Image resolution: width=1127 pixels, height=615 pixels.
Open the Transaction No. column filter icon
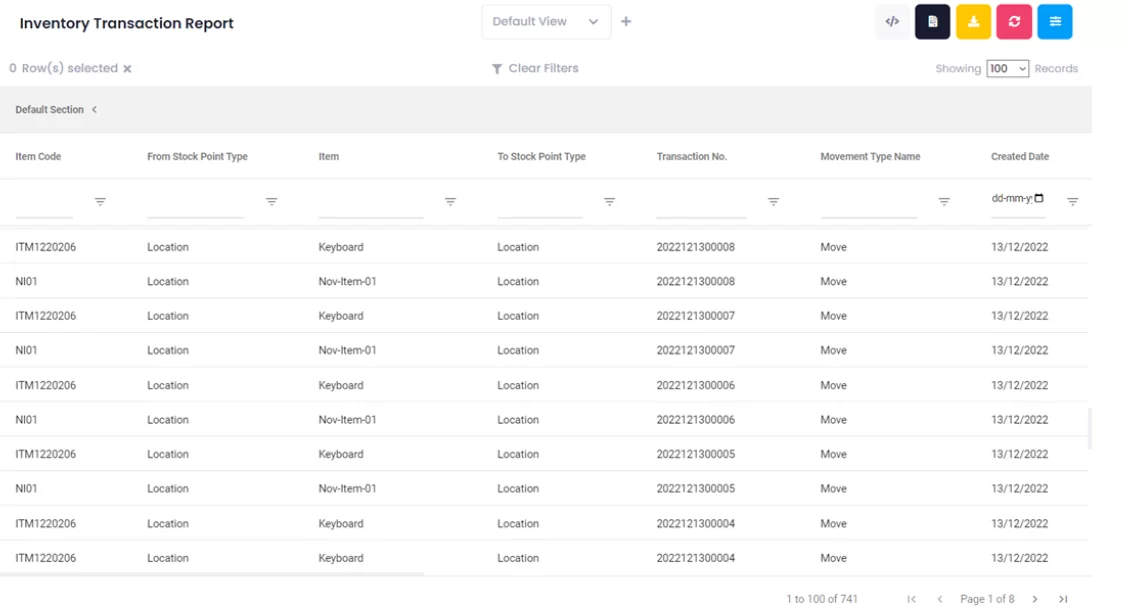(773, 202)
